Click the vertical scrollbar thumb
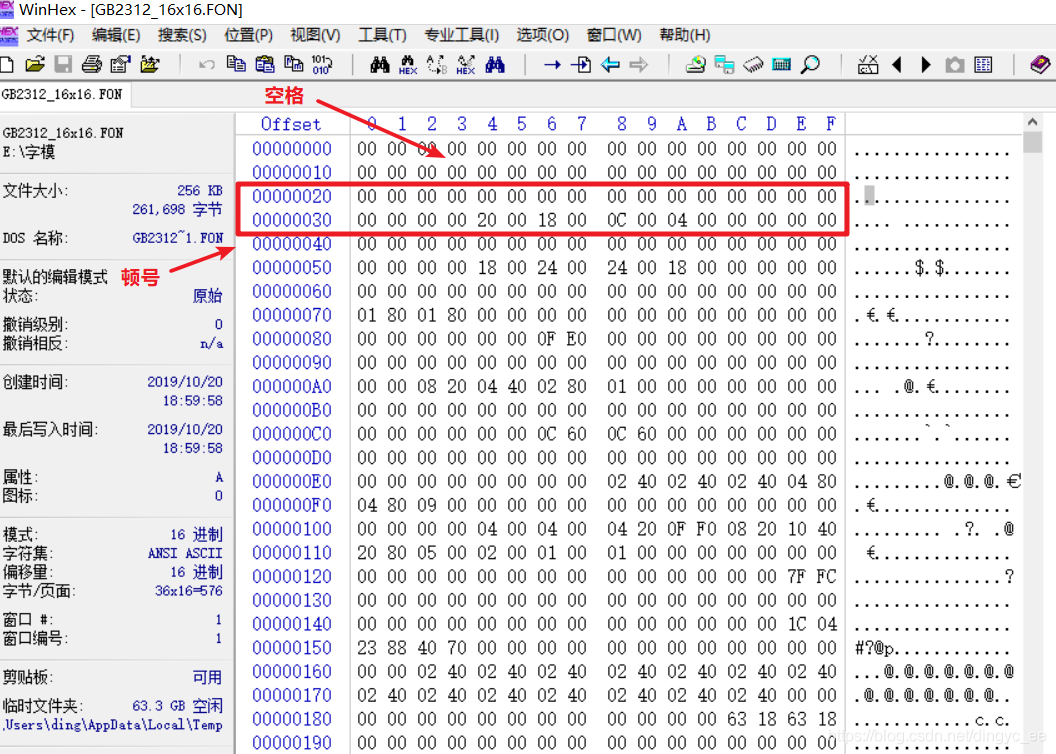Image resolution: width=1056 pixels, height=754 pixels. tap(1032, 142)
